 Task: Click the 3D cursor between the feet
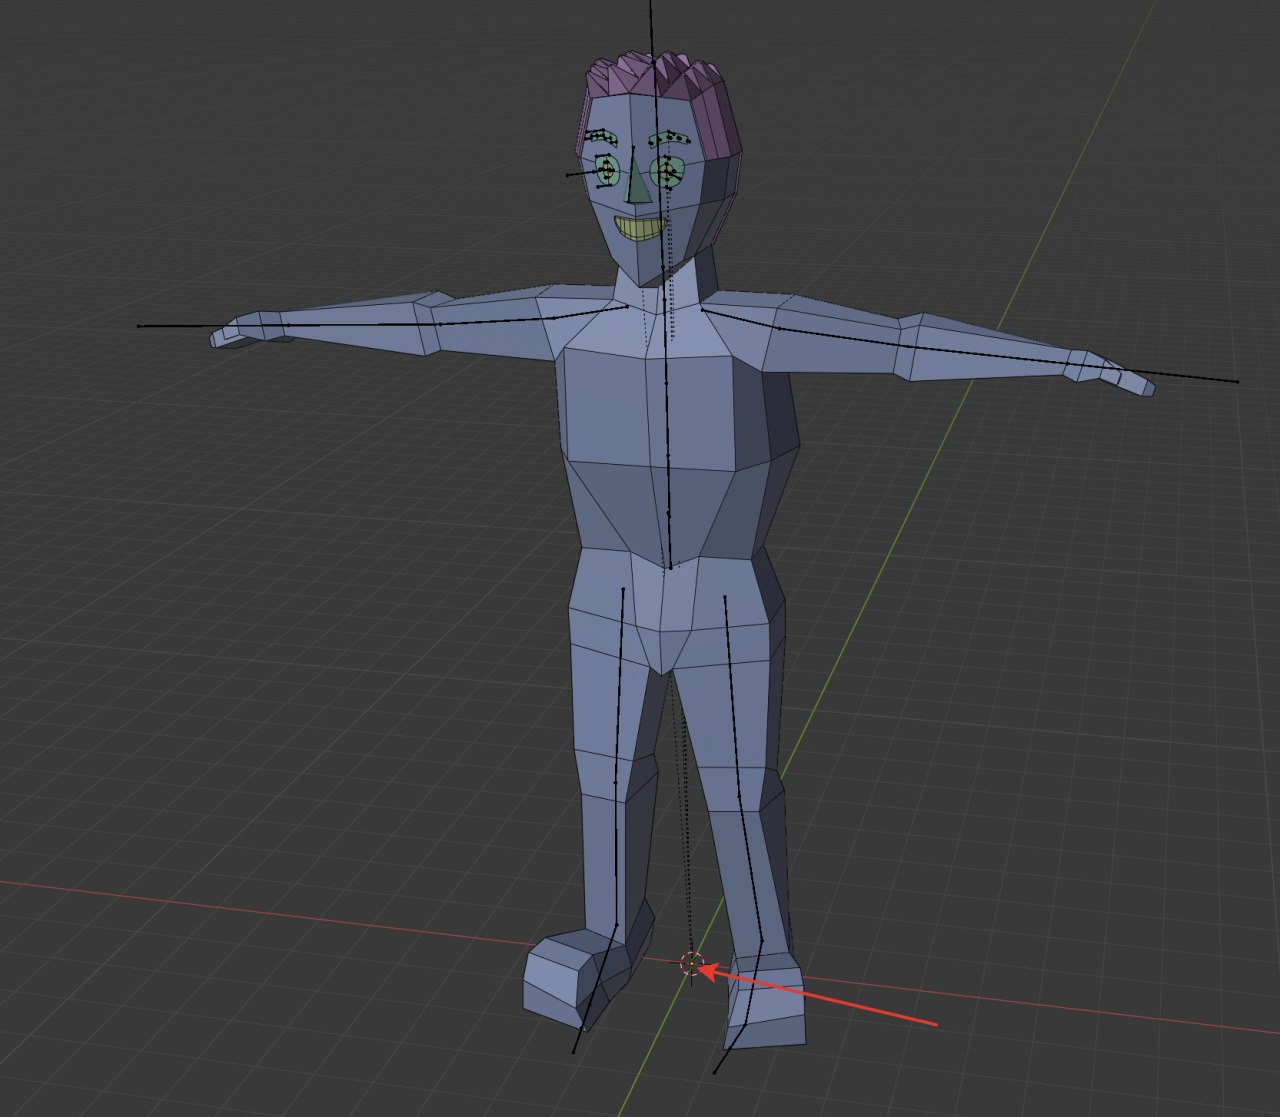tap(691, 965)
